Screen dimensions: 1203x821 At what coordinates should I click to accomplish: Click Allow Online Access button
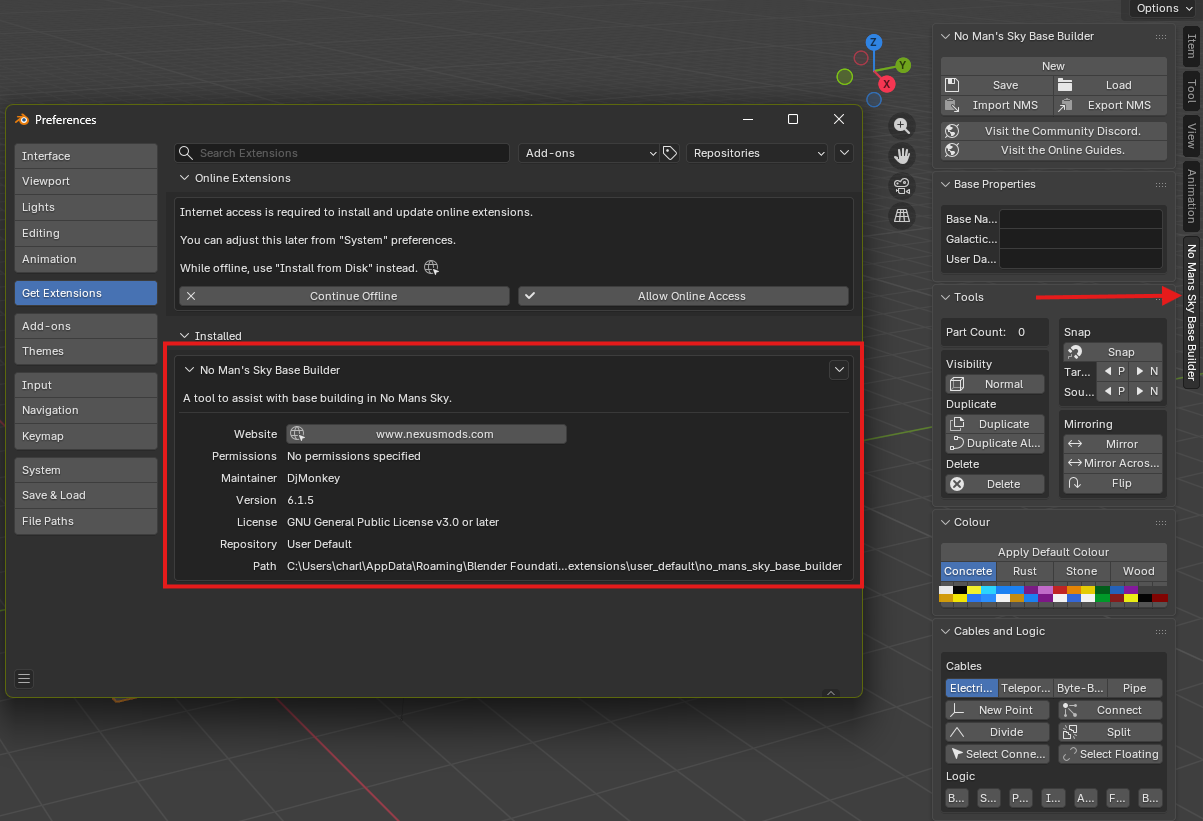(683, 296)
